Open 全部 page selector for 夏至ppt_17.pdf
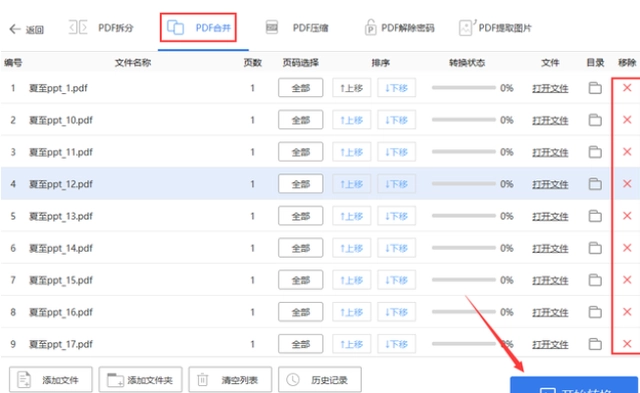This screenshot has height=393, width=640. [x=300, y=344]
